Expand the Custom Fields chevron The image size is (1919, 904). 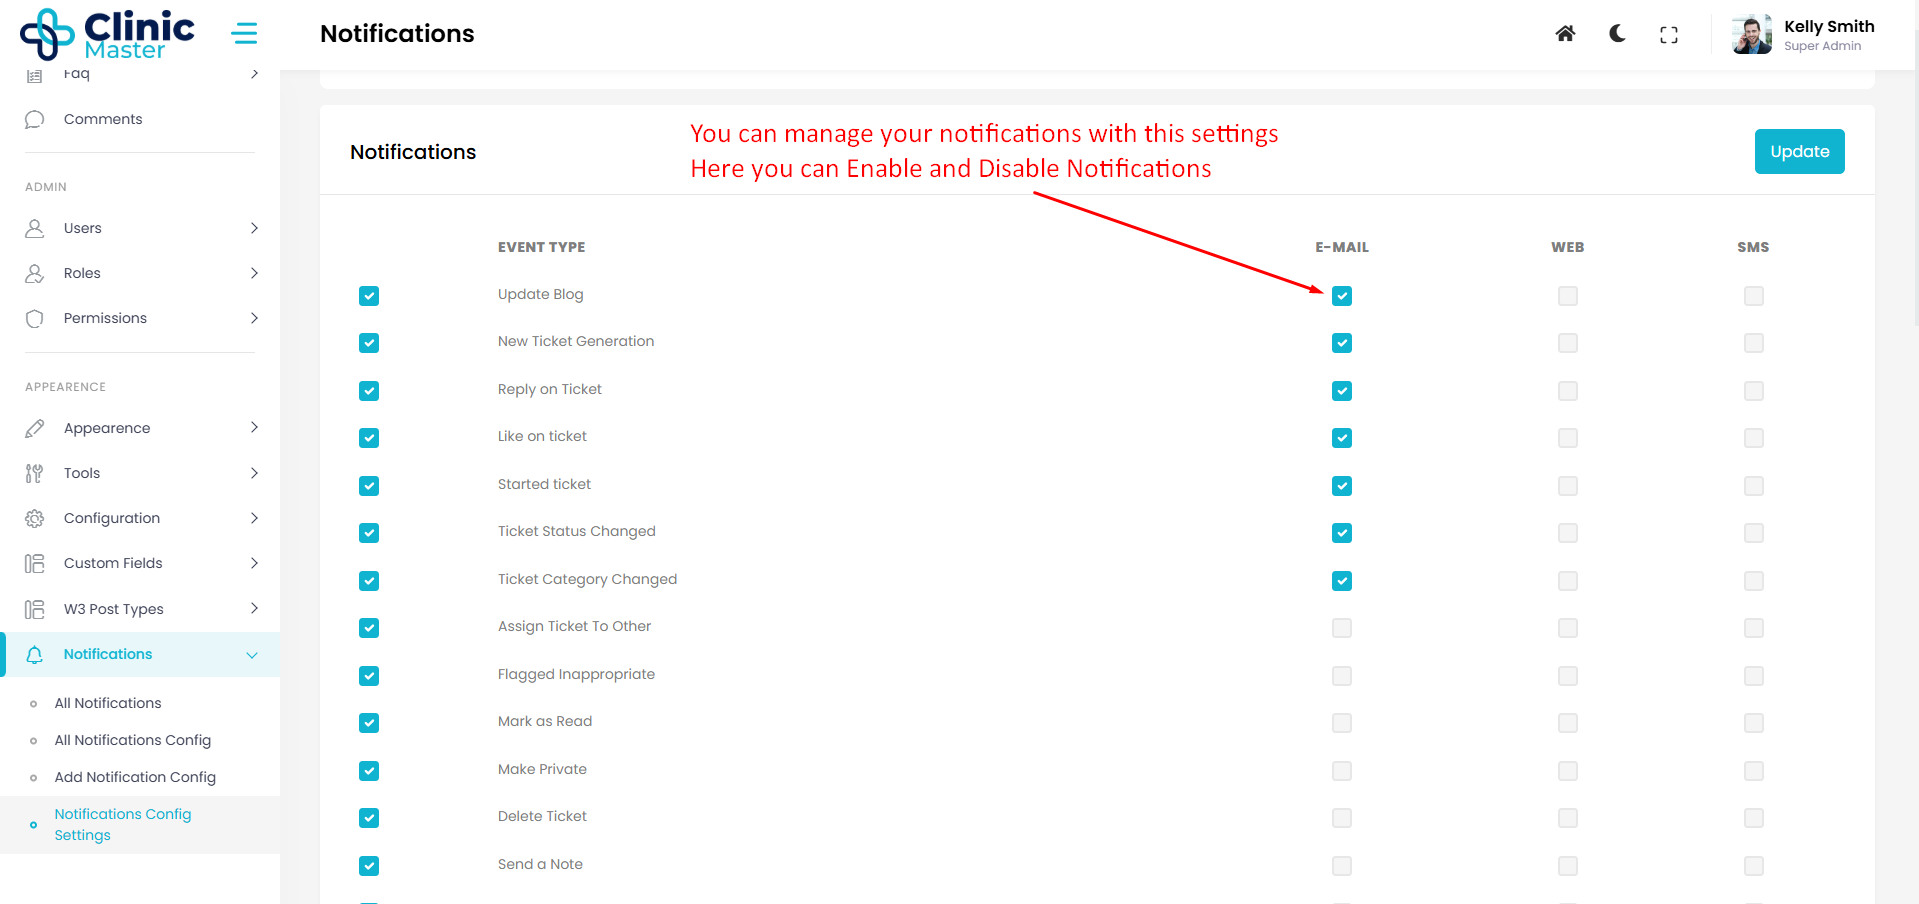pos(254,563)
